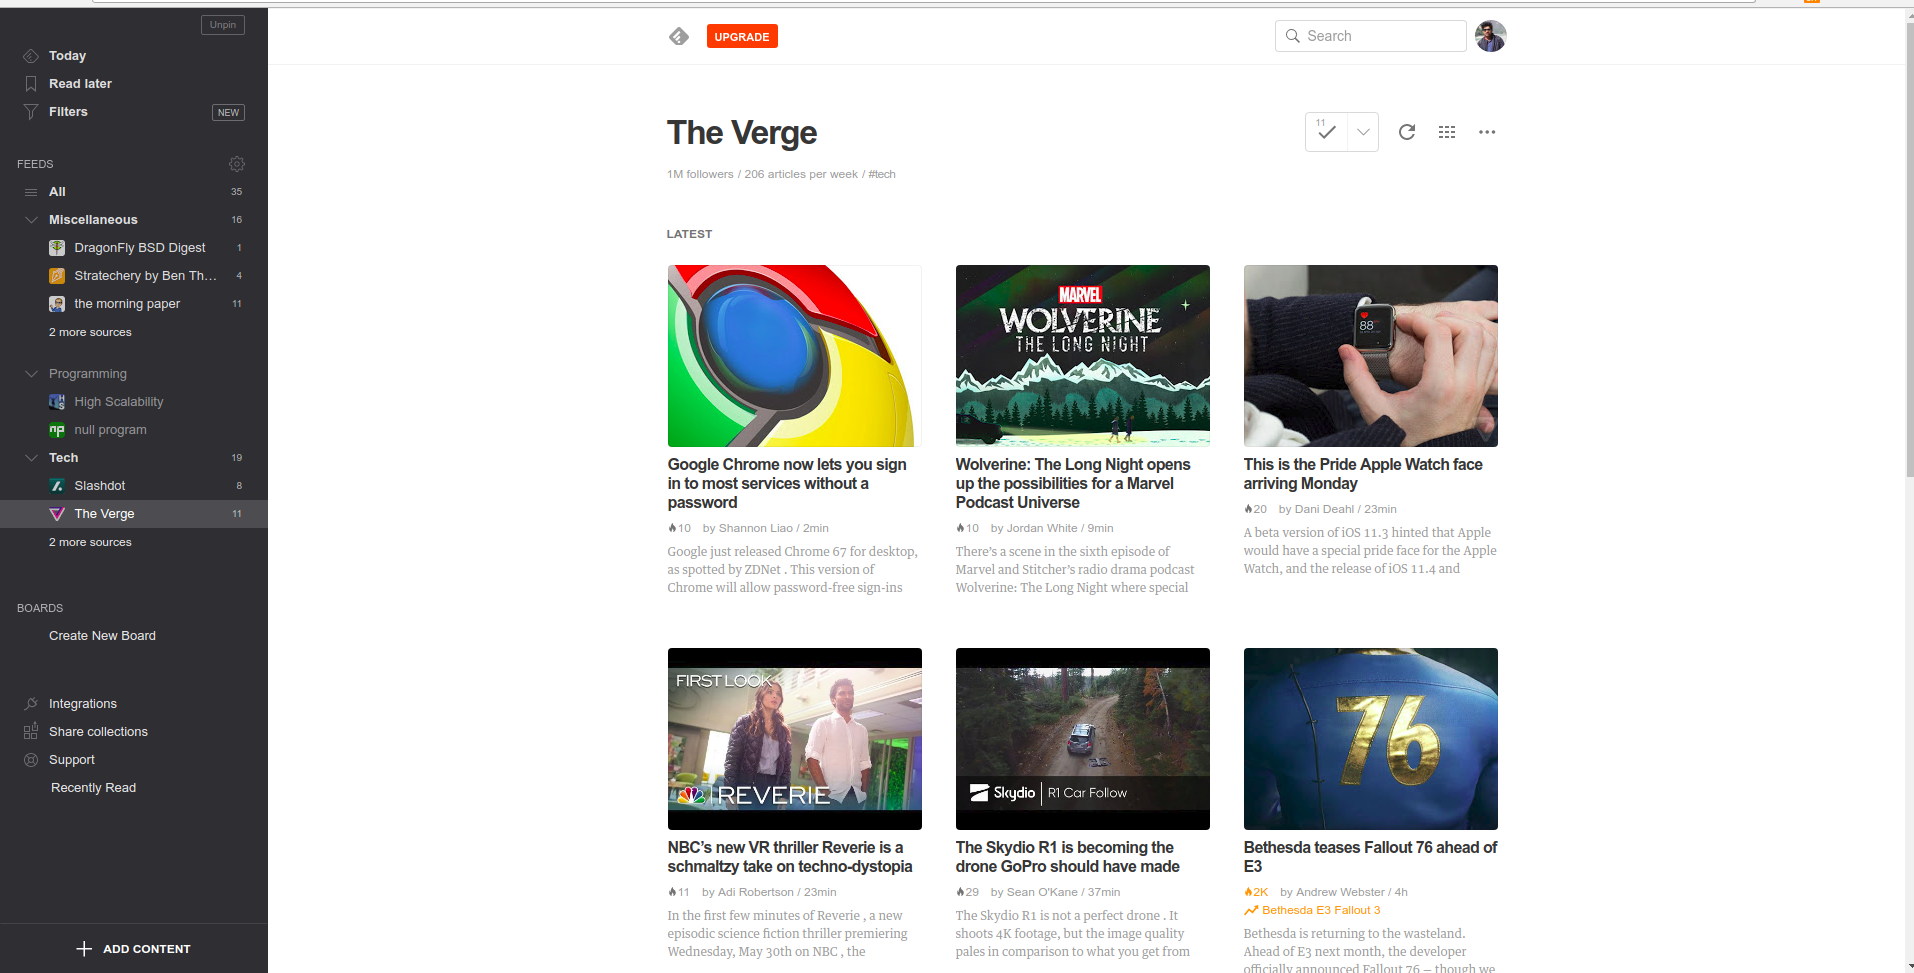Open the NBC Reverie article thumbnail
The width and height of the screenshot is (1914, 973).
click(795, 739)
